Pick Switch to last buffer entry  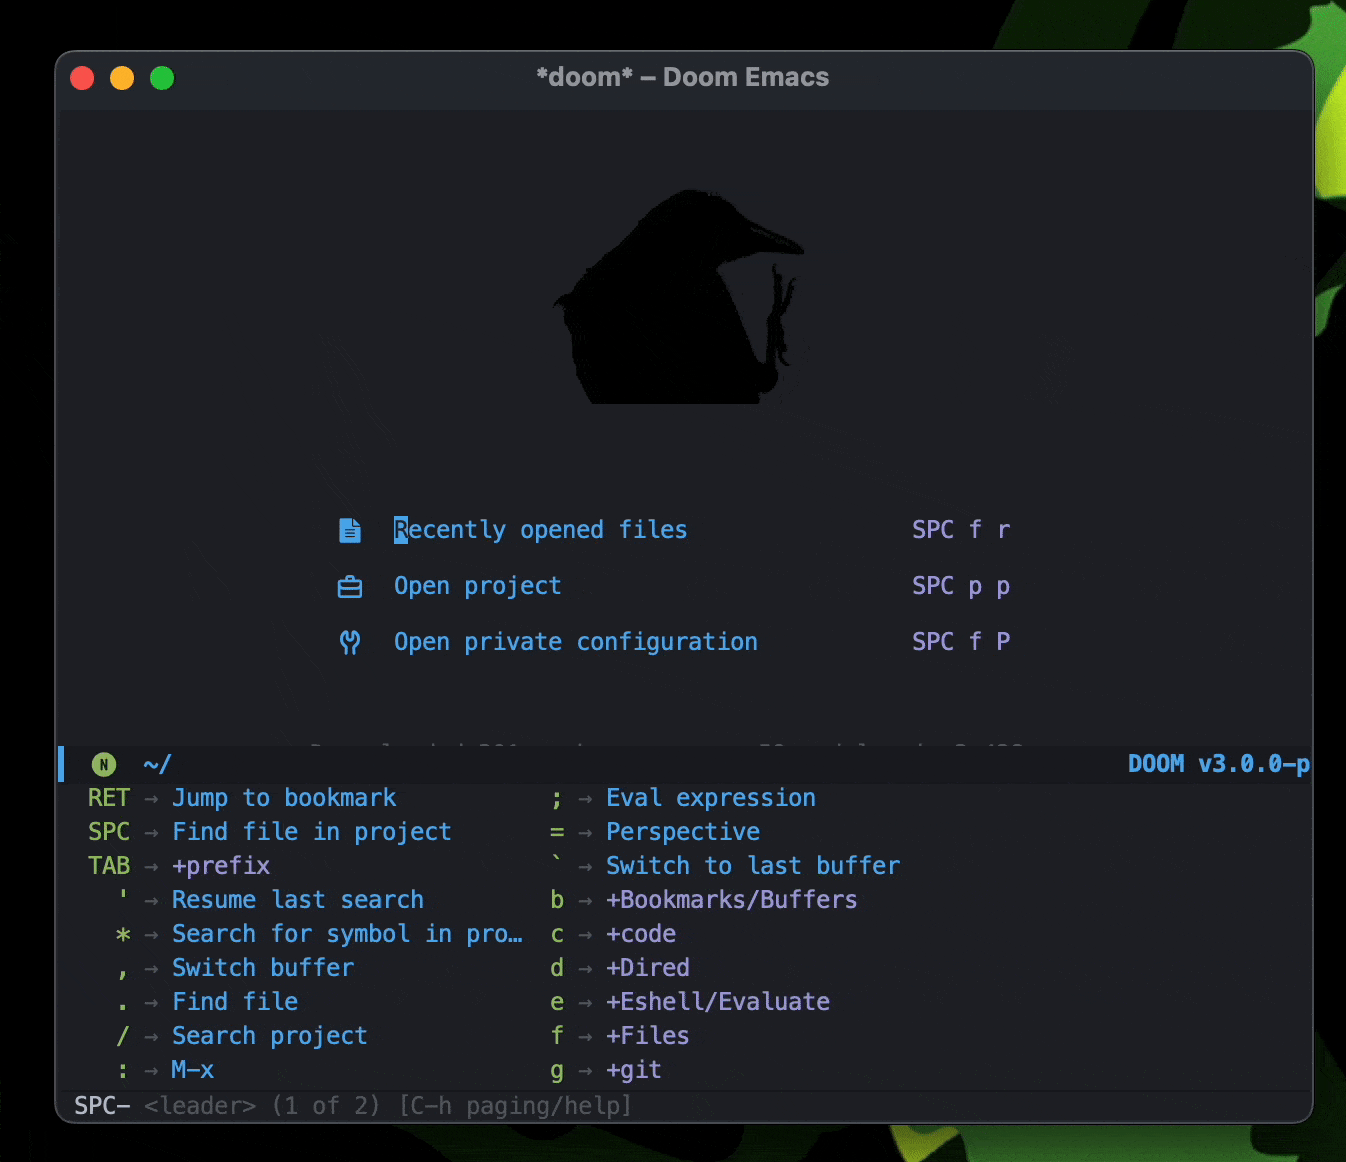pyautogui.click(x=752, y=866)
